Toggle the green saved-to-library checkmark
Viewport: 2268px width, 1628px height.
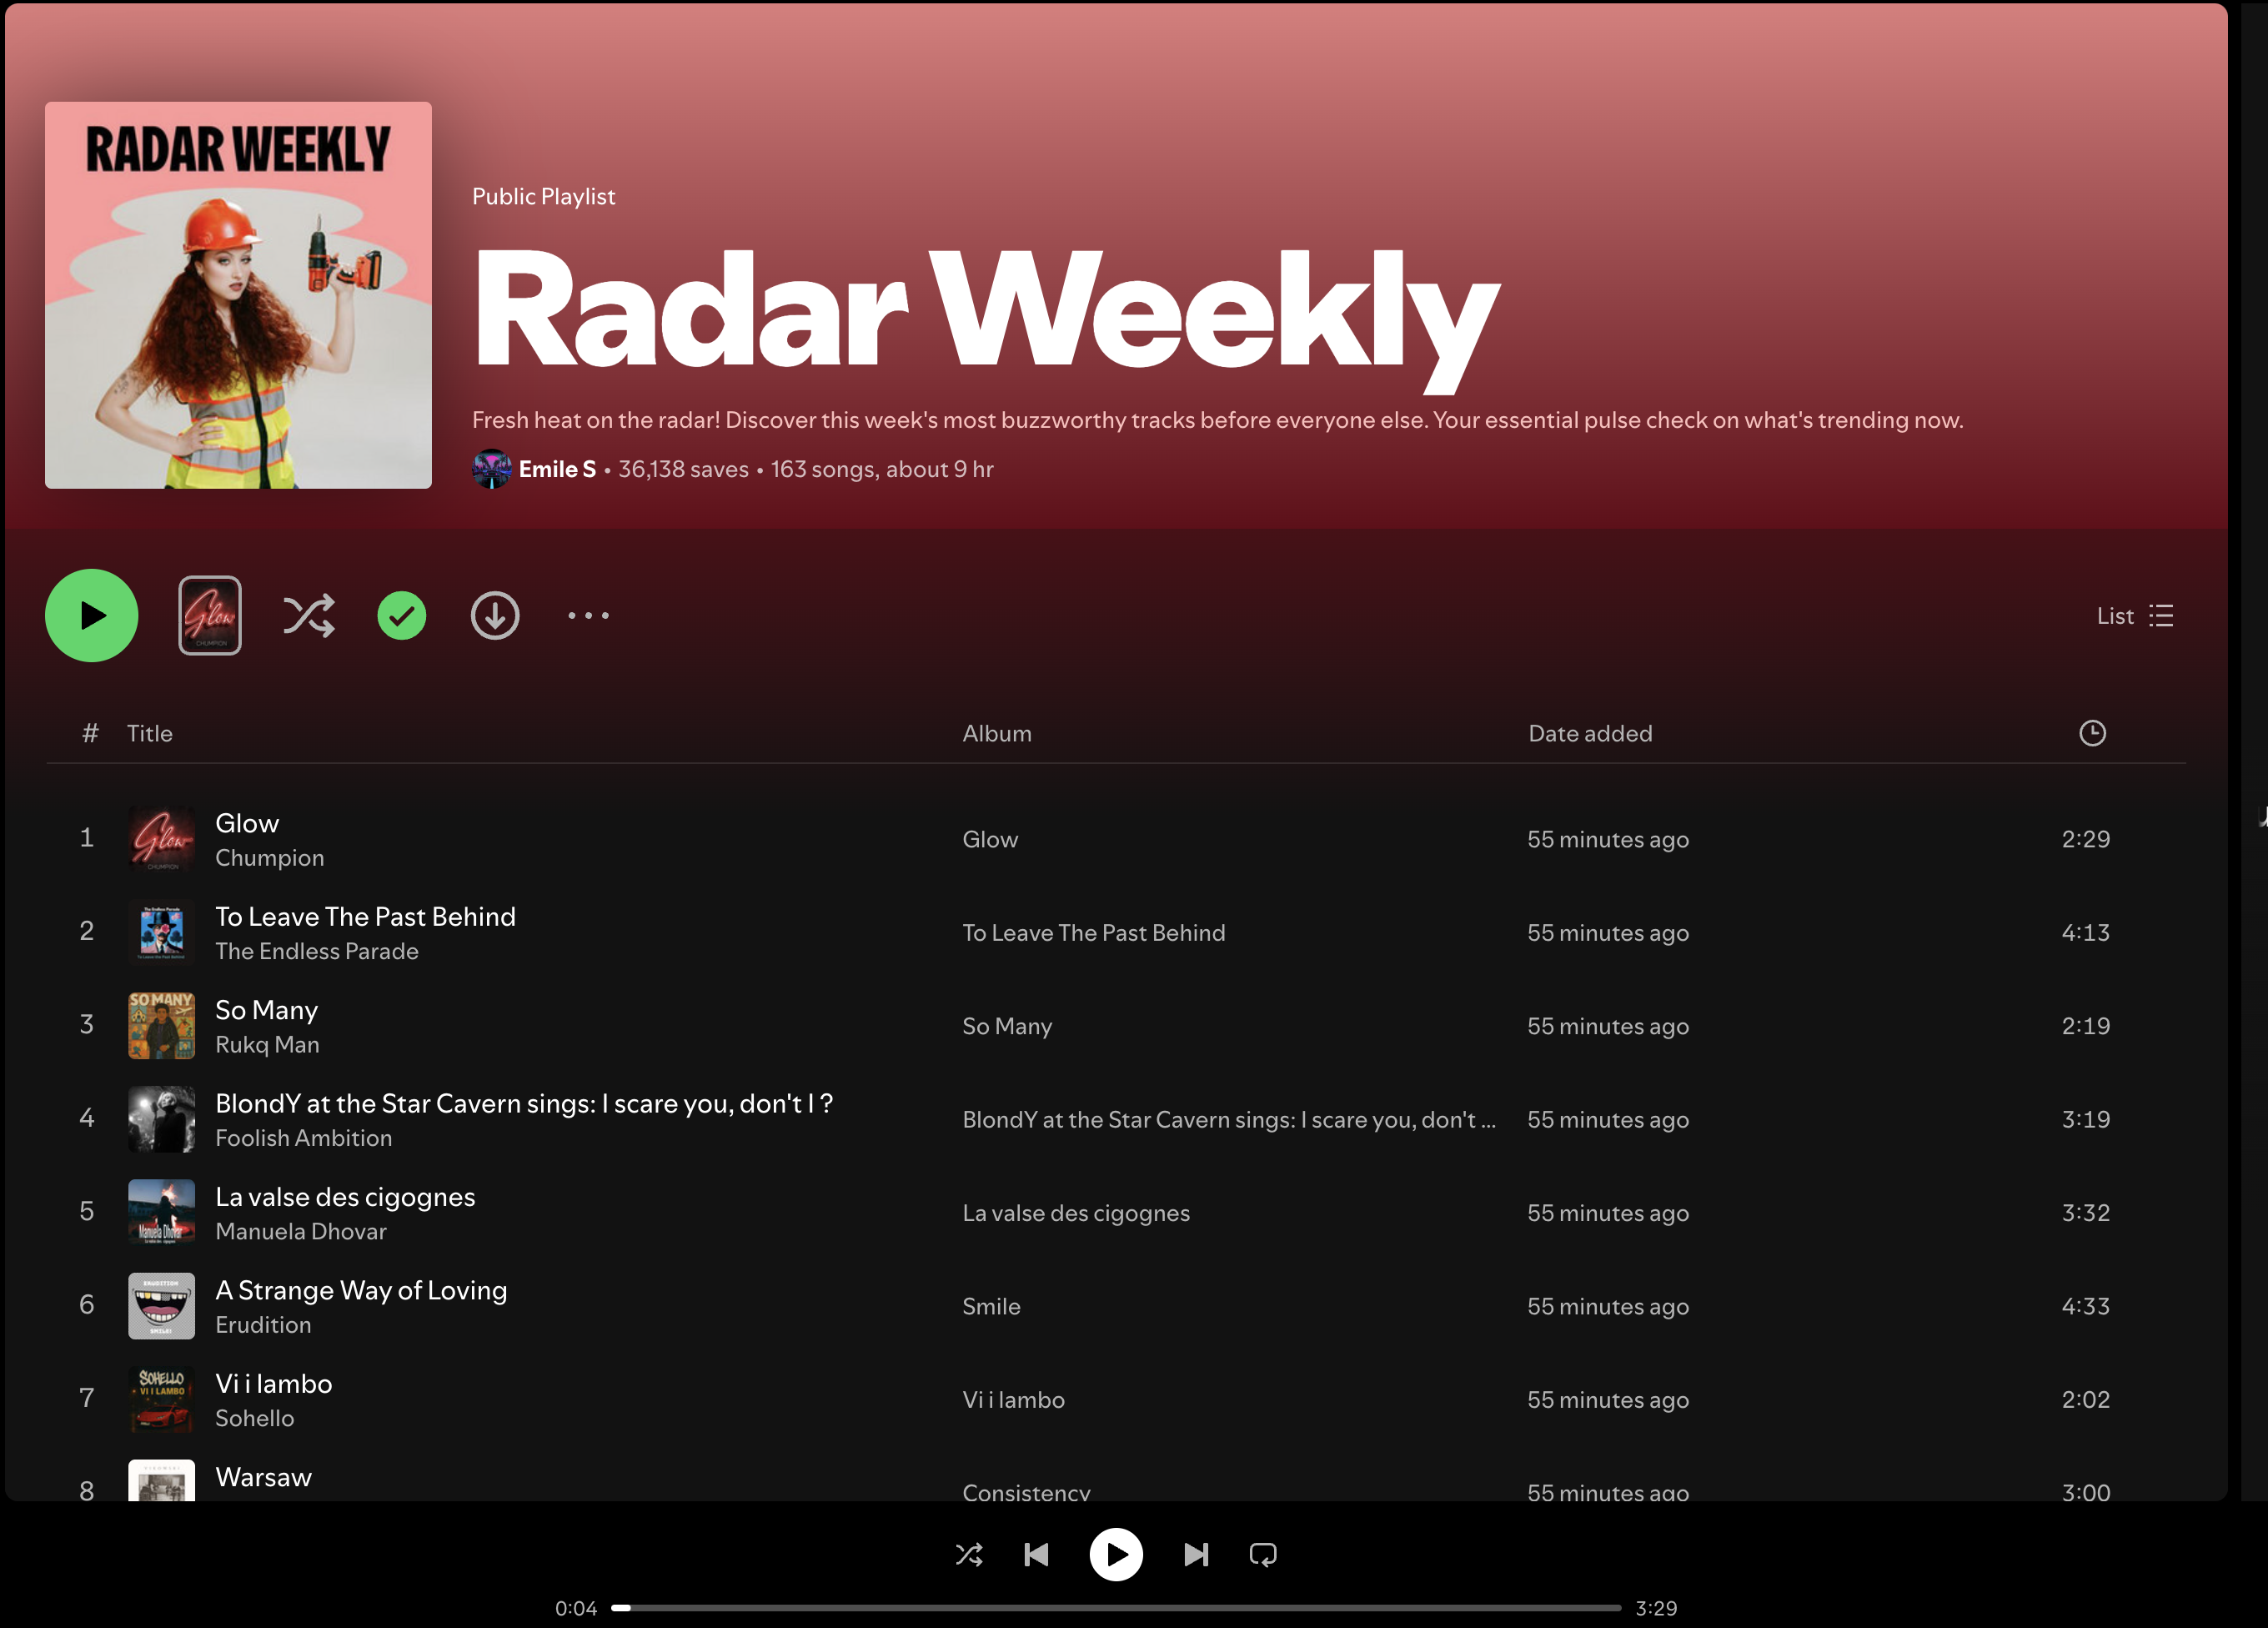pos(401,615)
